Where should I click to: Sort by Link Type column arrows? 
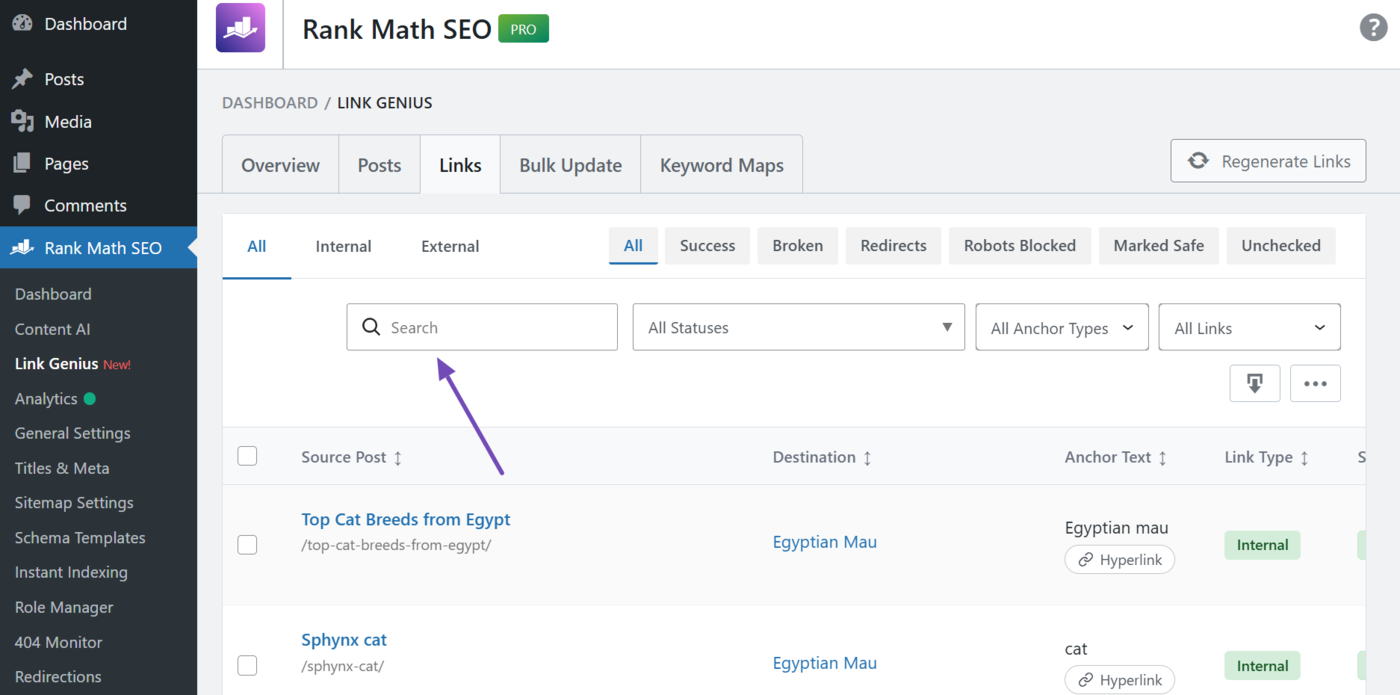[1304, 458]
